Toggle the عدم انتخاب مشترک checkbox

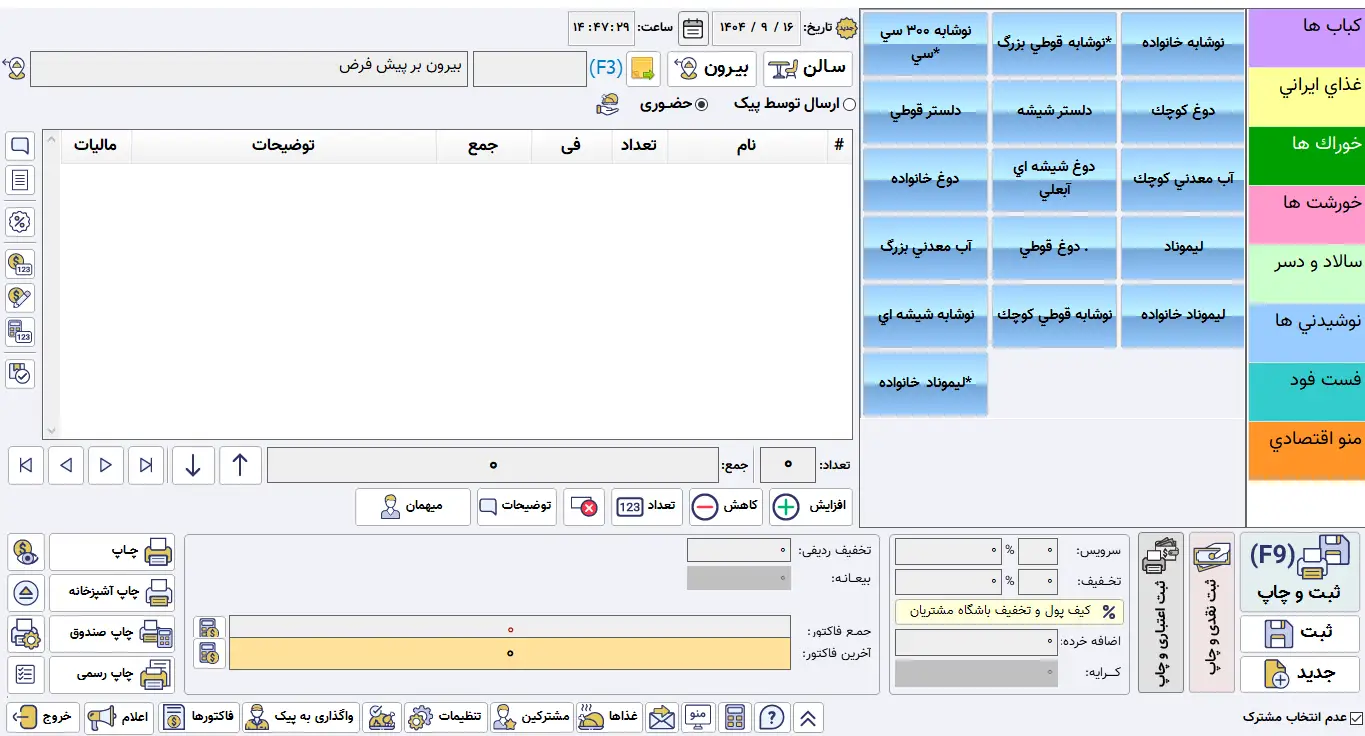coord(1356,717)
